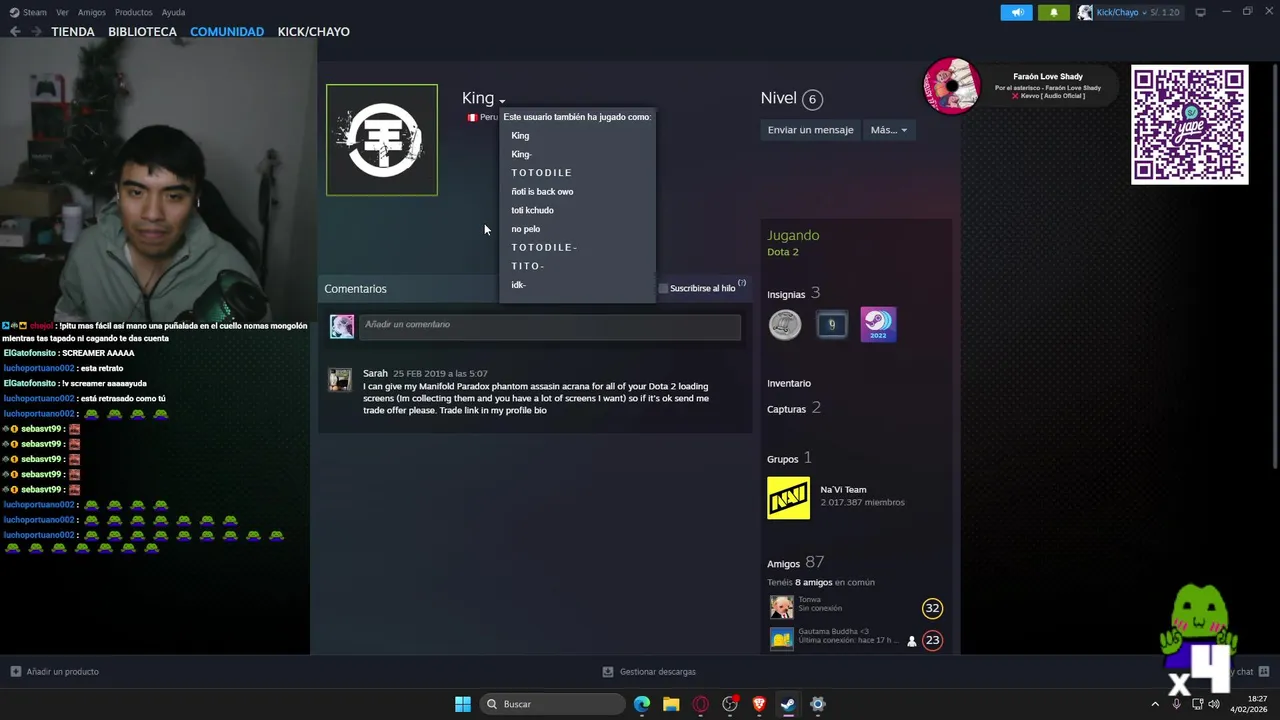1280x720 pixels.
Task: Click the Dota 2 game link
Action: click(783, 252)
